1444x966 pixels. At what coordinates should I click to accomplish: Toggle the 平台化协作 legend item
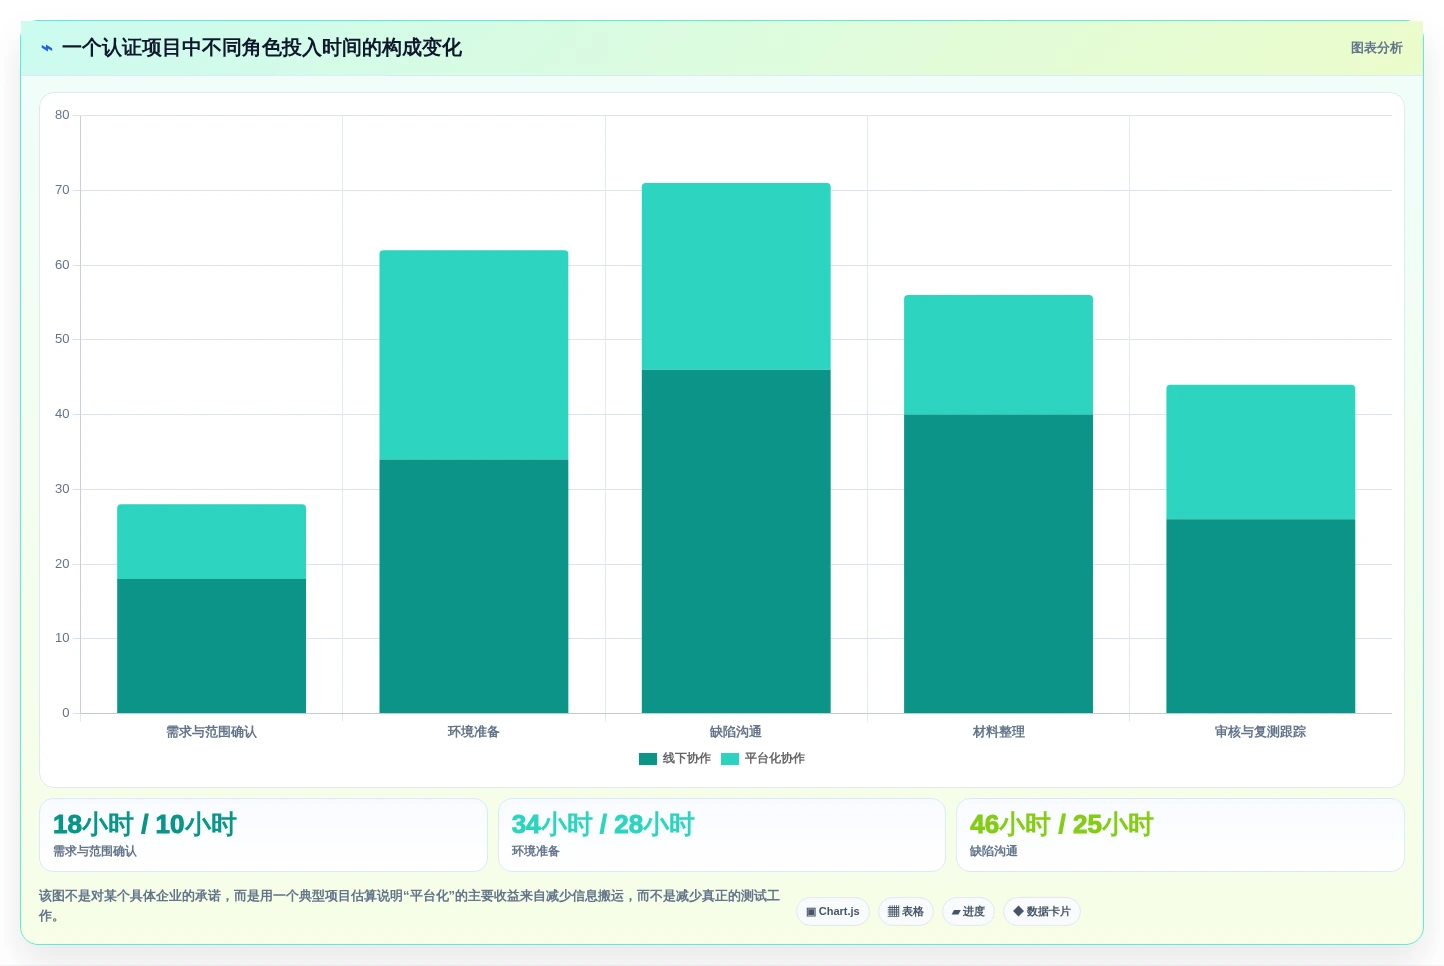click(x=763, y=758)
